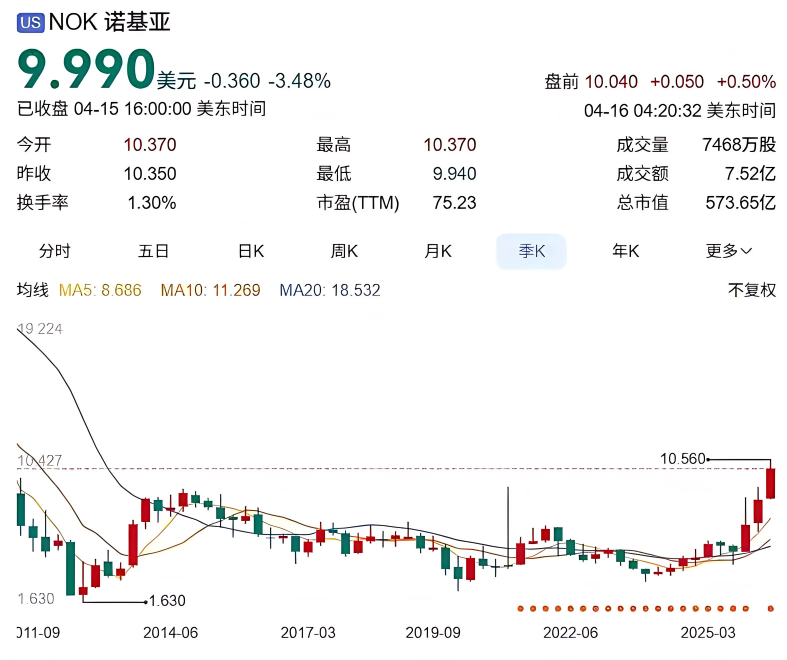Toggle the MA20 moving average line
787x660 pixels.
(329, 291)
